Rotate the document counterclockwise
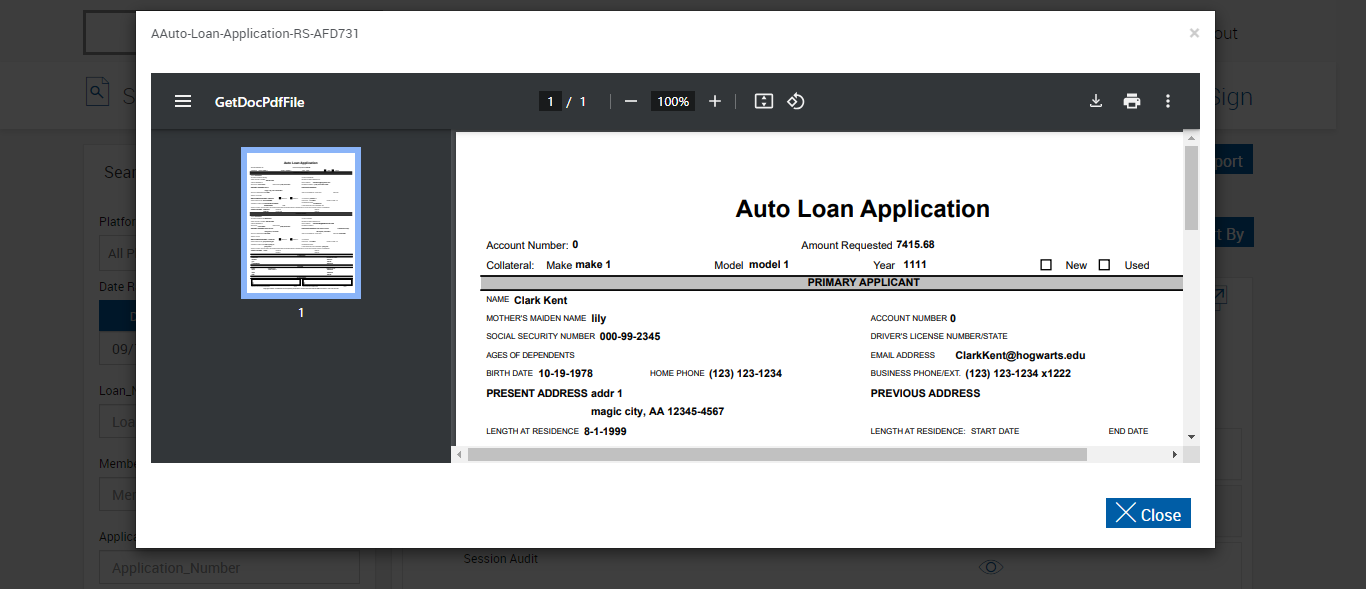The height and width of the screenshot is (589, 1366). (796, 101)
